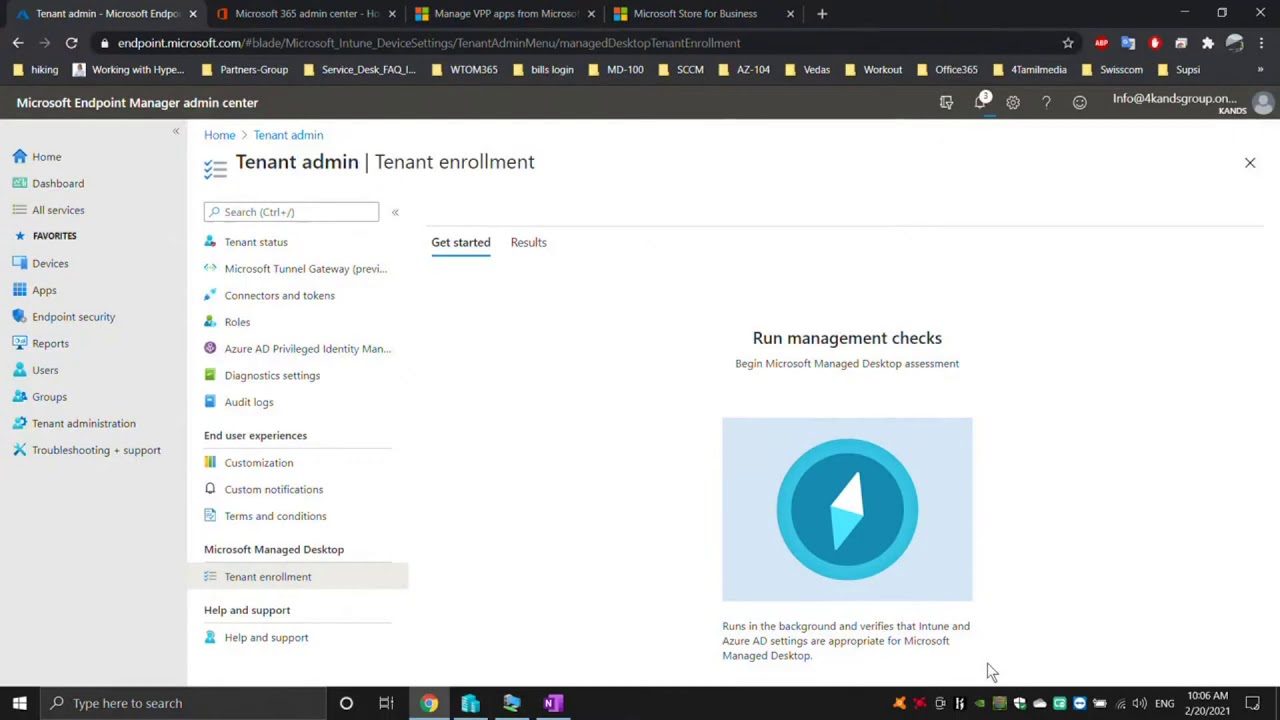Open the MD-100 bookmarks folder
Image resolution: width=1280 pixels, height=720 pixels.
pos(617,70)
